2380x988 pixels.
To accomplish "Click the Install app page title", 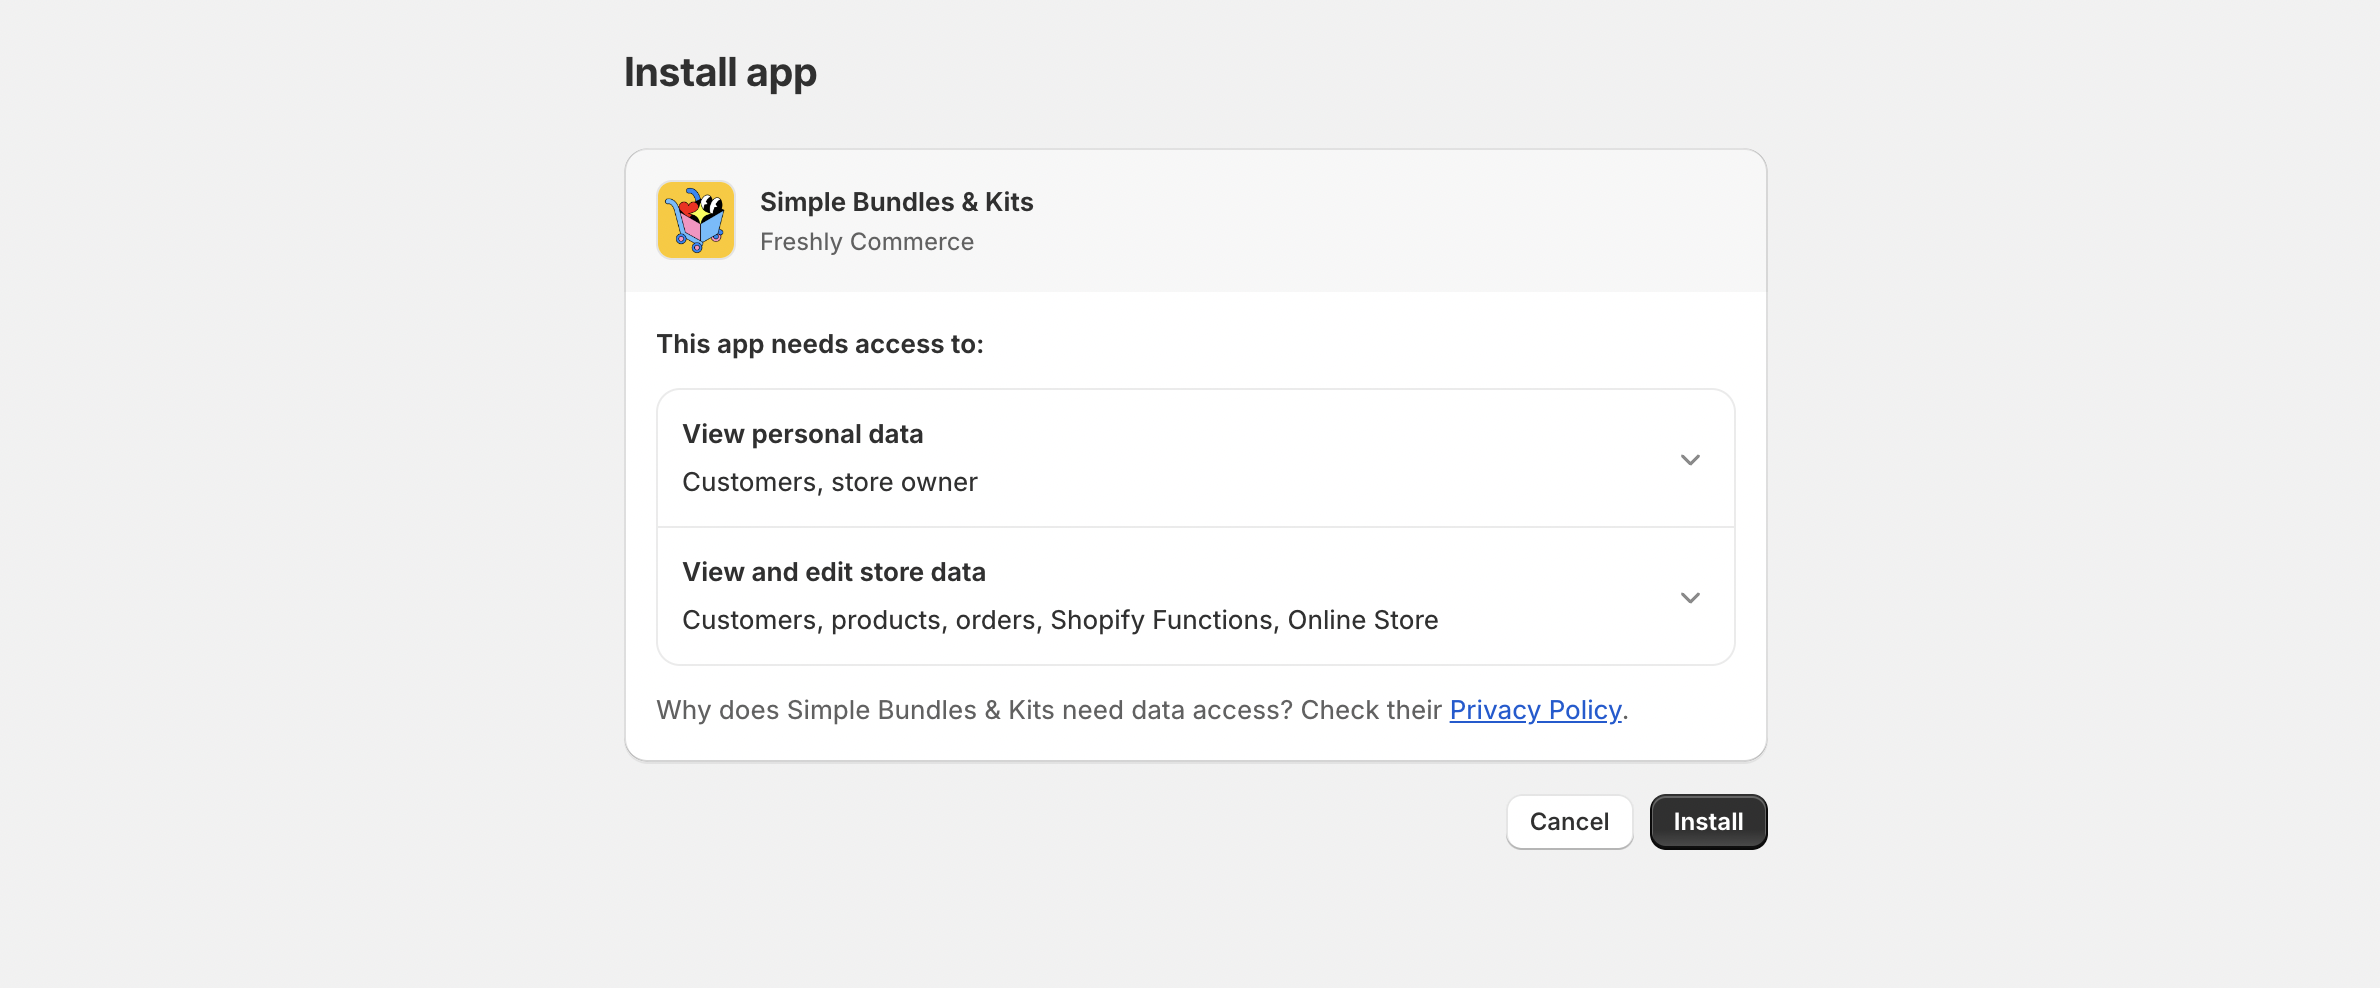I will click(x=719, y=71).
